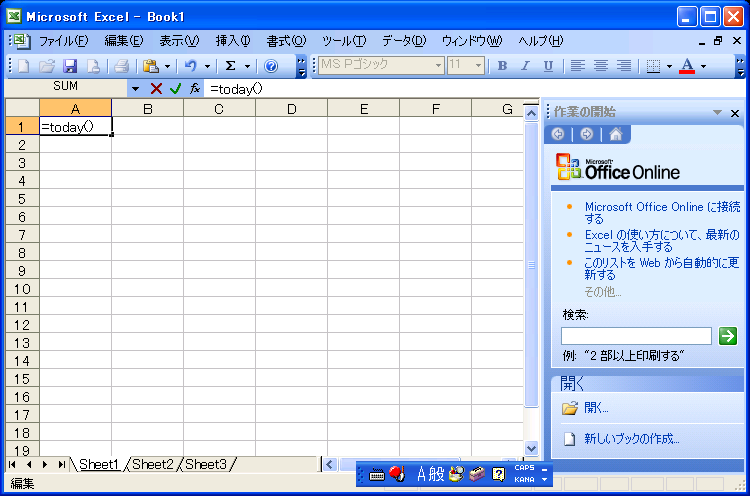The image size is (750, 496).
Task: Open the Name Box function dropdown
Action: coord(135,88)
